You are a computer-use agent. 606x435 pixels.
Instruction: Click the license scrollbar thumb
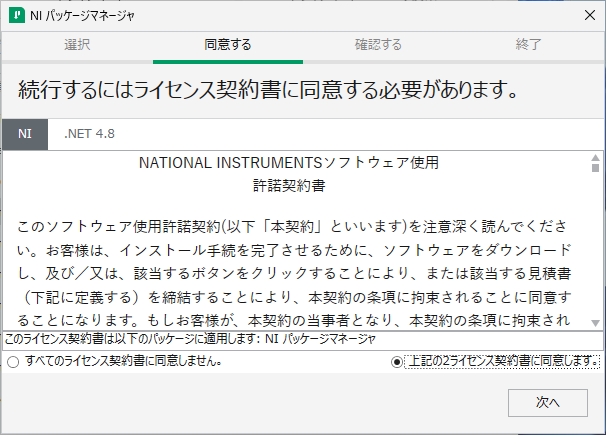coord(595,168)
